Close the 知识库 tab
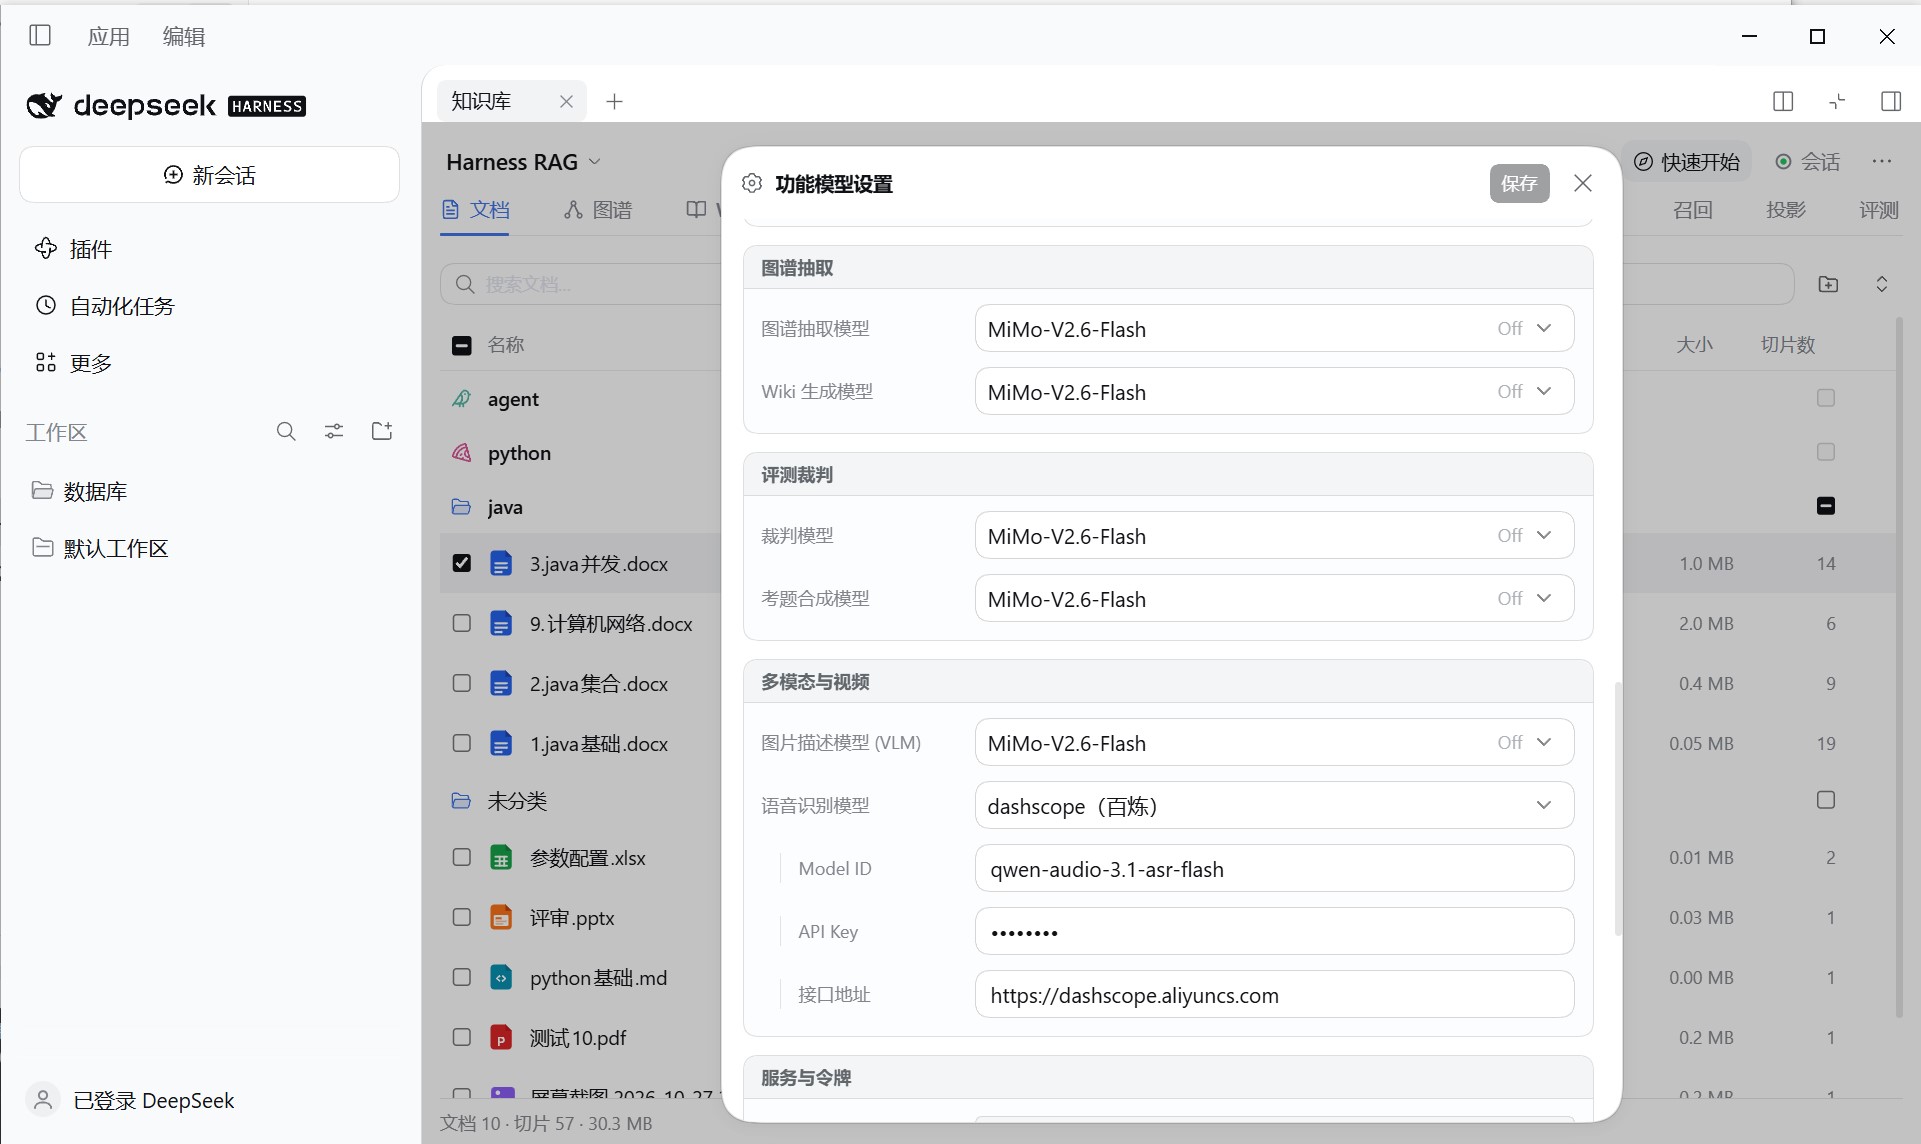Viewport: 1921px width, 1144px height. [566, 101]
